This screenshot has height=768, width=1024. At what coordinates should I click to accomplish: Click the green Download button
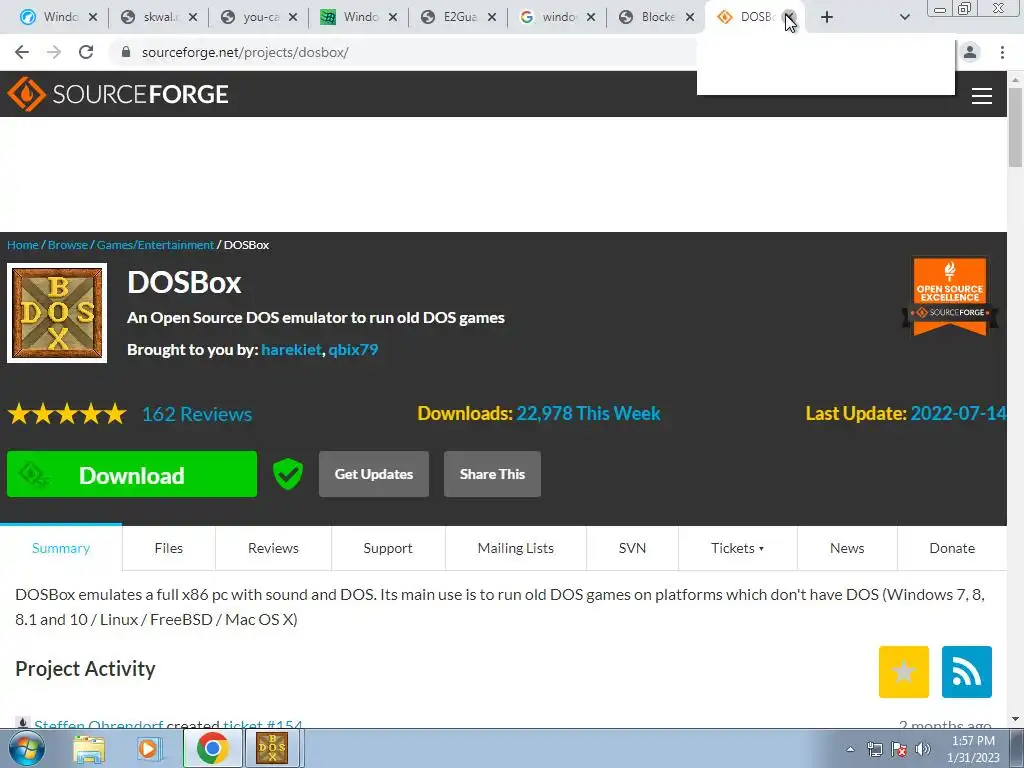pyautogui.click(x=132, y=474)
